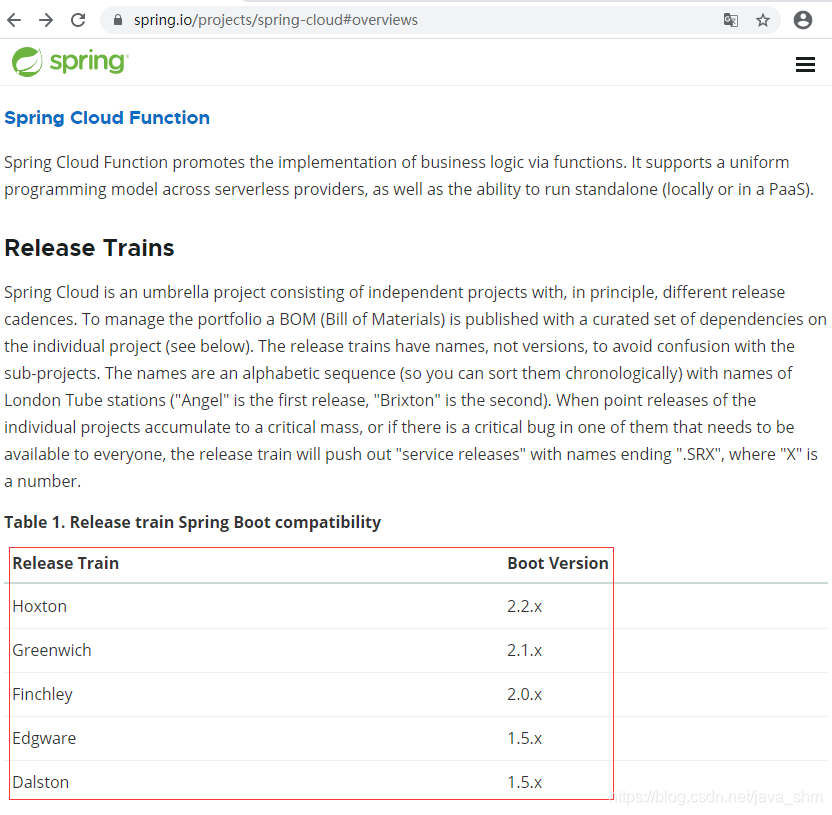
Task: Open the translate page icon
Action: point(731,20)
